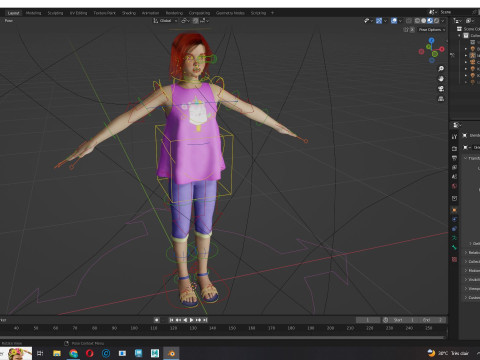The height and width of the screenshot is (360, 480).
Task: Select material preview shading
Action: tap(430, 21)
